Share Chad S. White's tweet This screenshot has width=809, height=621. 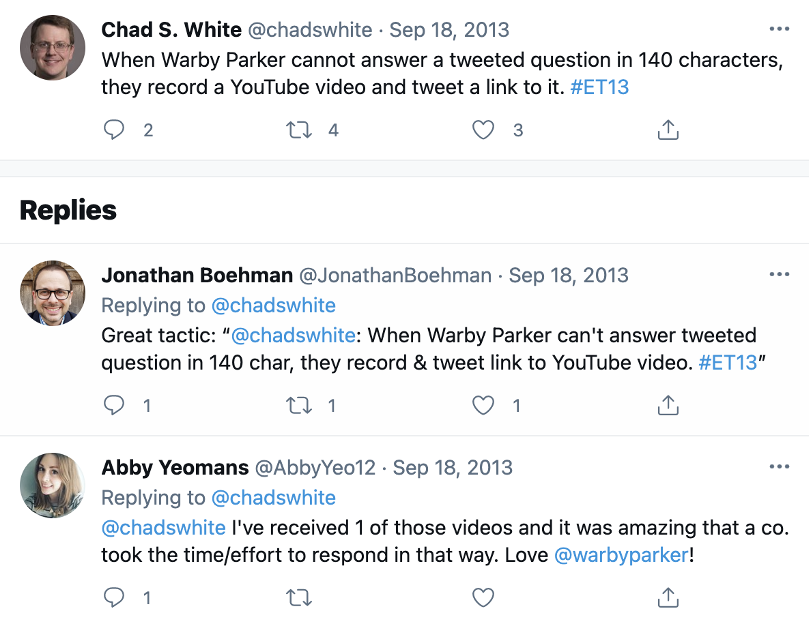click(667, 129)
